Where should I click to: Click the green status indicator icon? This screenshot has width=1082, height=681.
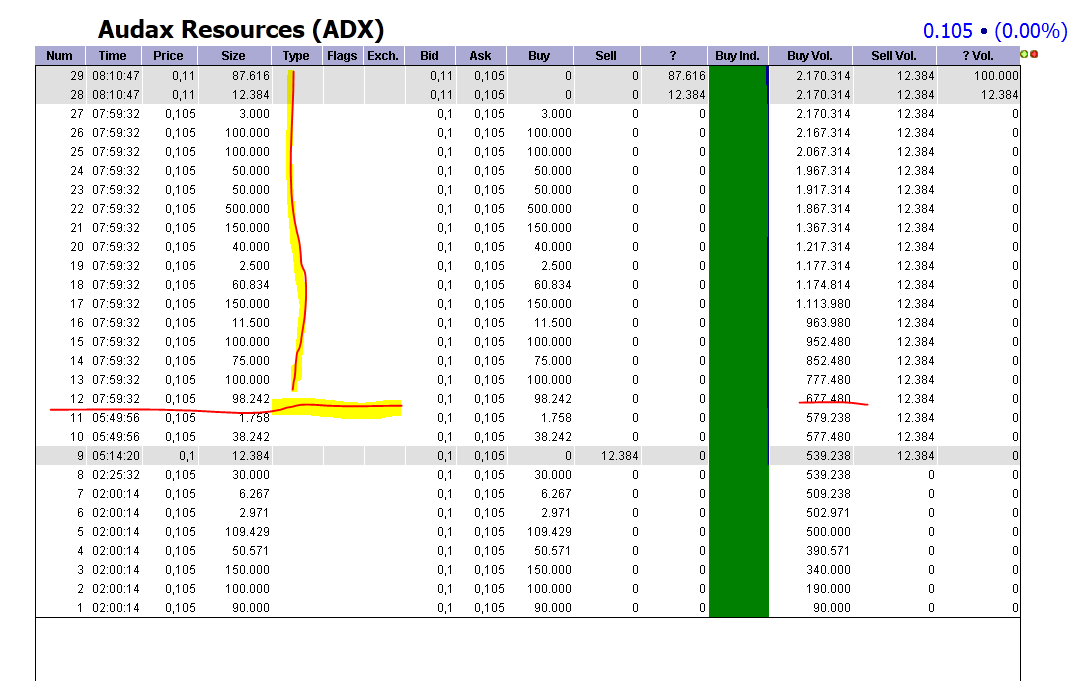(1024, 54)
